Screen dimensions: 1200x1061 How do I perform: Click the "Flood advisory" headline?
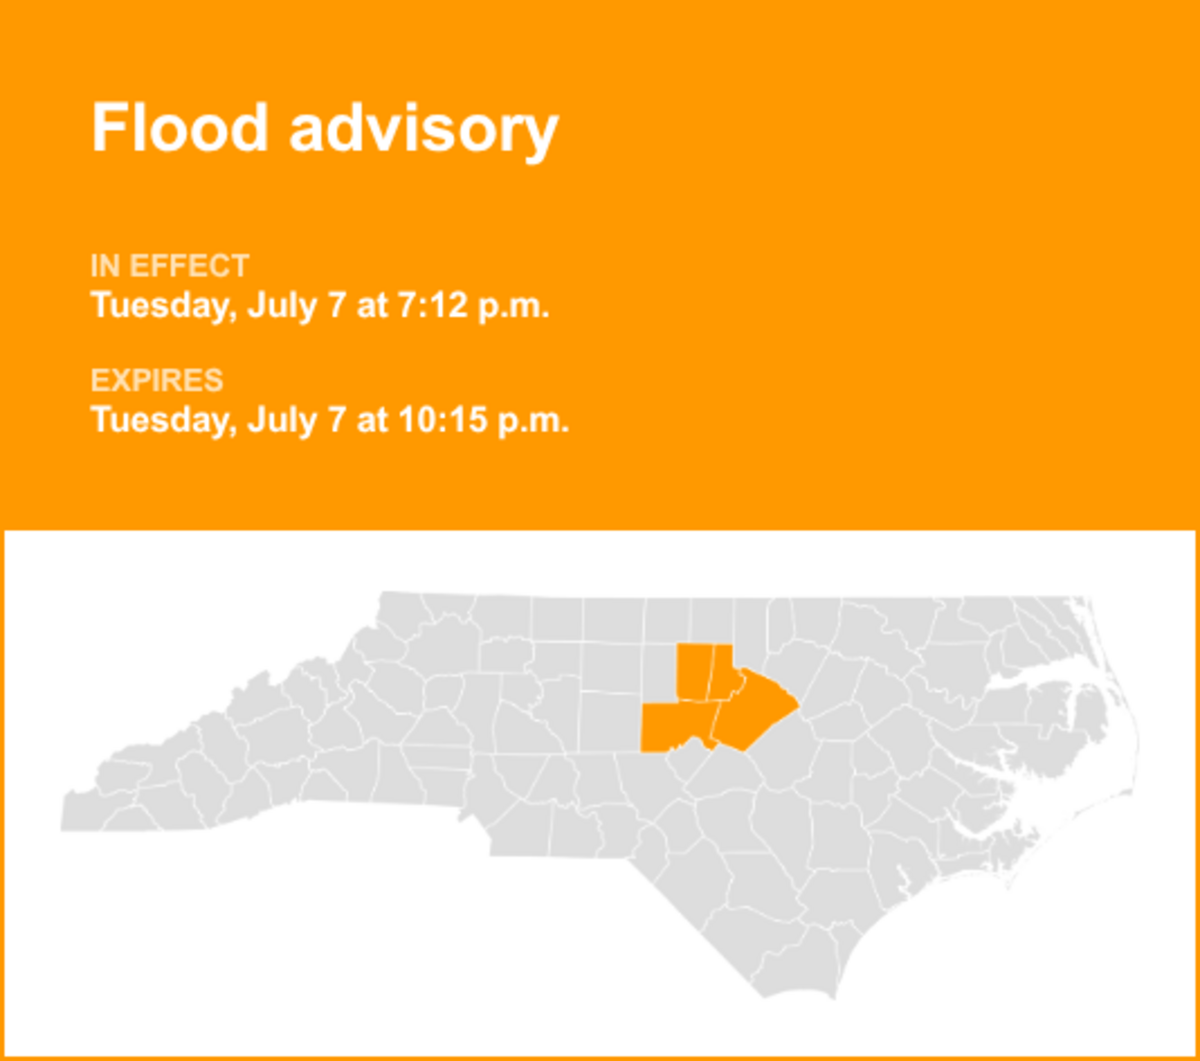click(325, 128)
